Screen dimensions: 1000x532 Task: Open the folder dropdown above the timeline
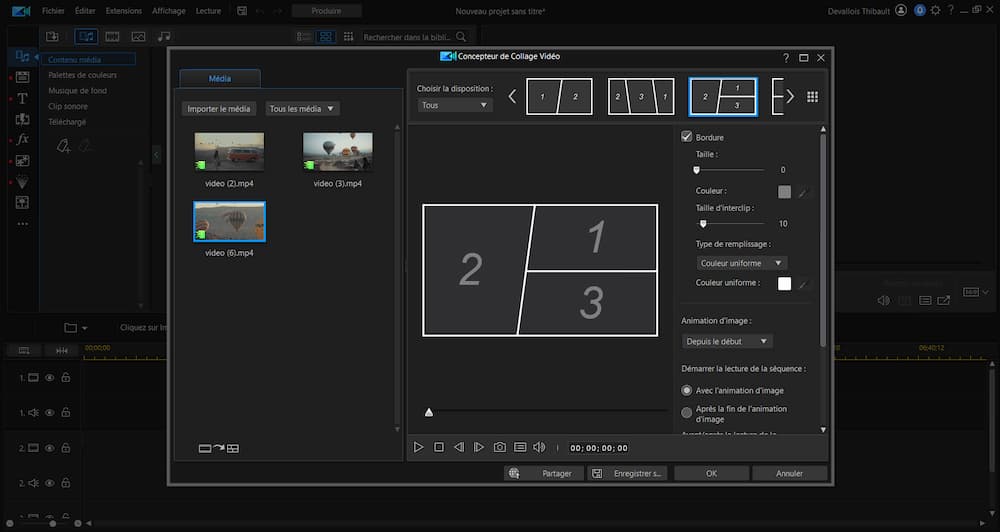[76, 328]
